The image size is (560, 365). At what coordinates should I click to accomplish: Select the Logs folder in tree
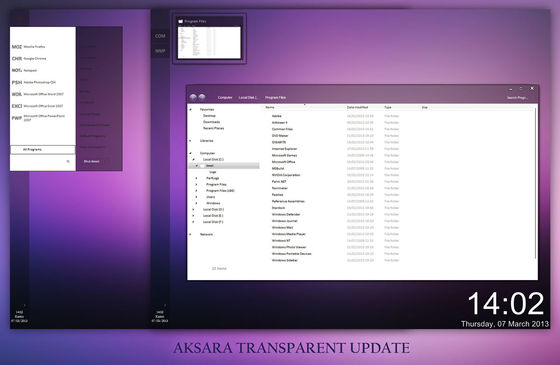(x=212, y=172)
